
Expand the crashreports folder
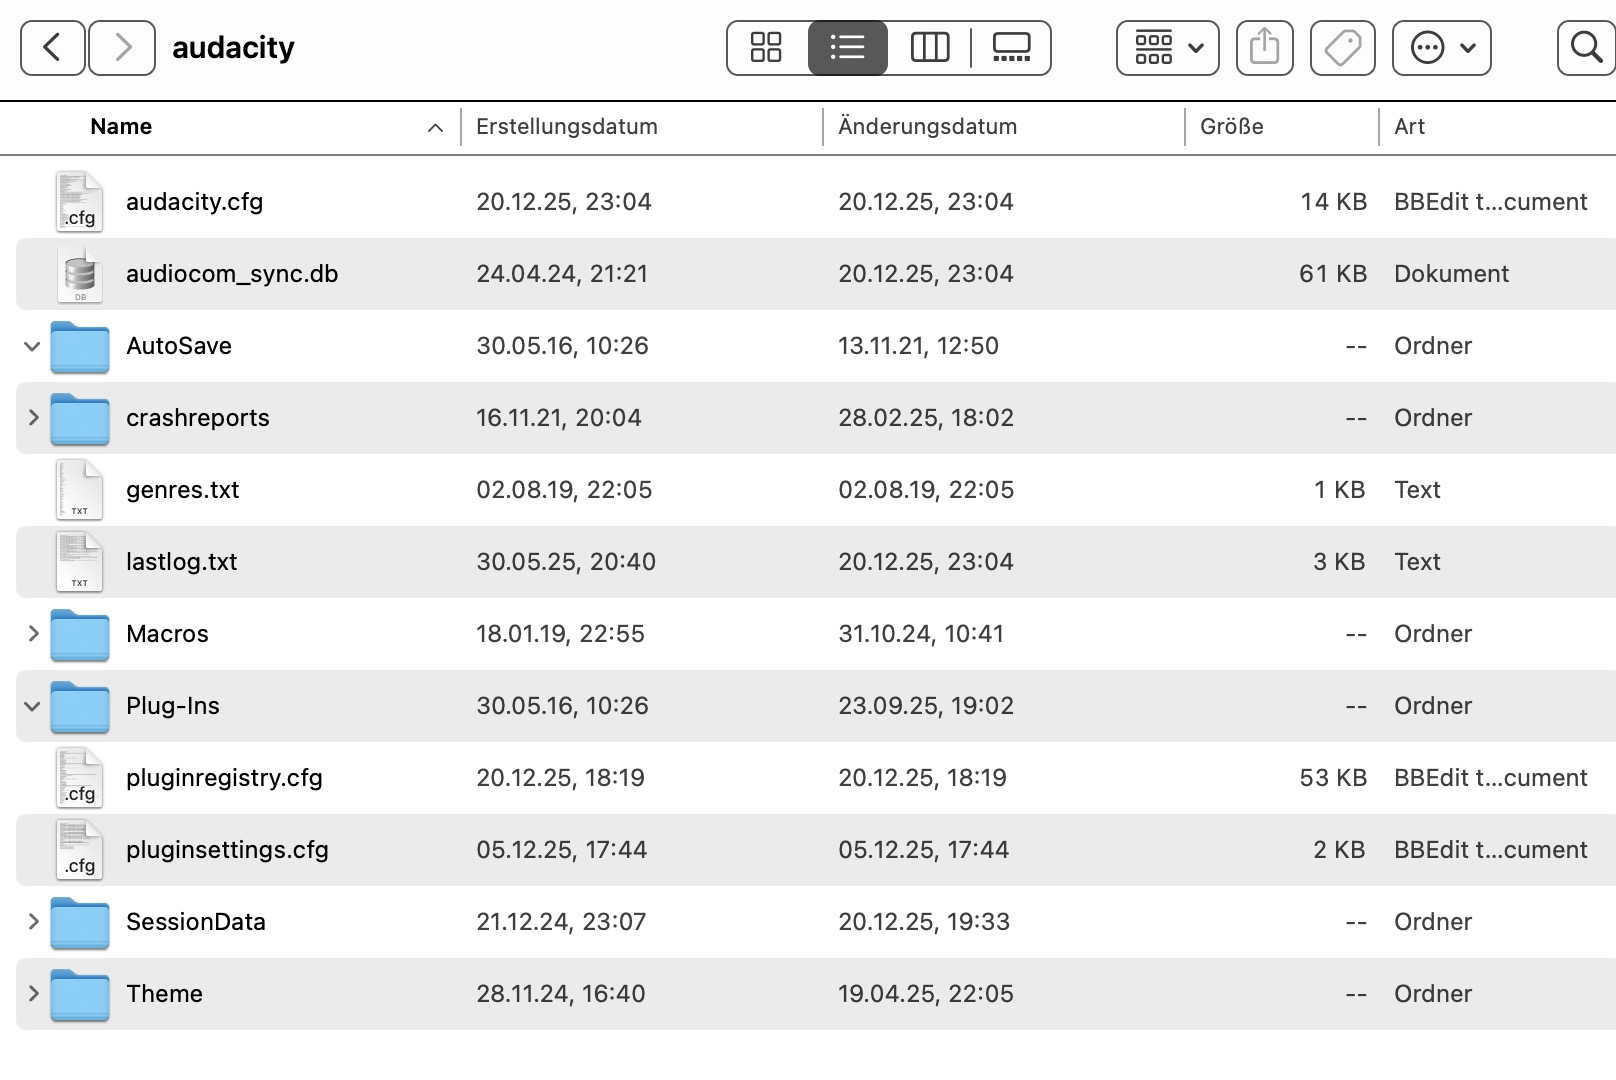click(32, 418)
